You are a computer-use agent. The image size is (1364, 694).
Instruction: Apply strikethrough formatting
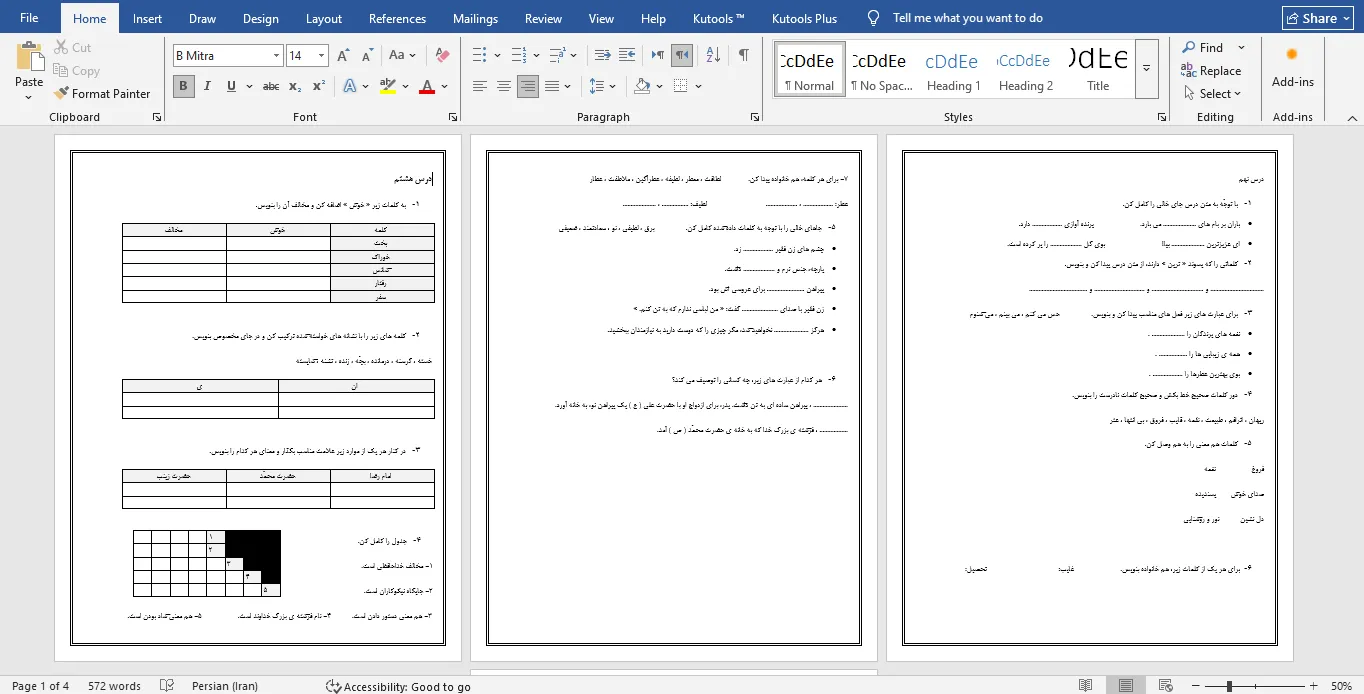tap(271, 87)
